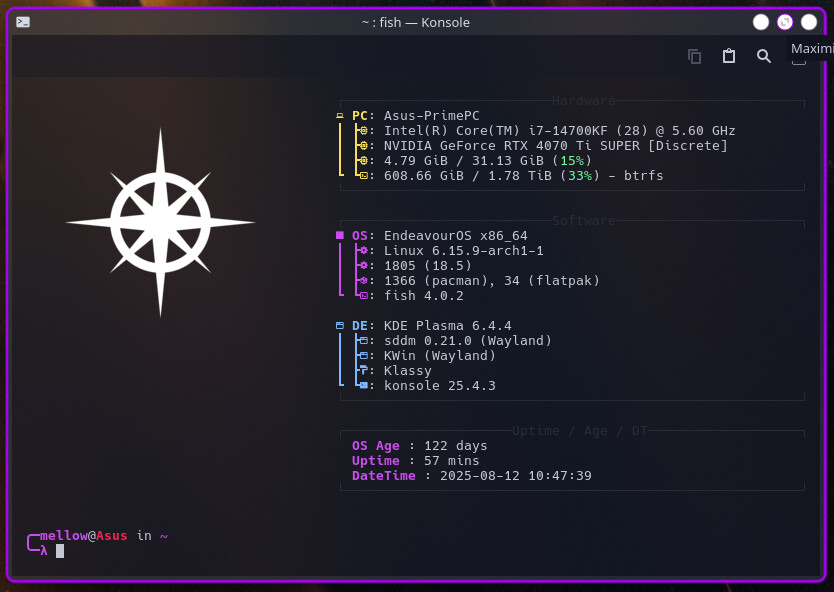Click the white compass star logo
Image resolution: width=834 pixels, height=592 pixels.
click(161, 222)
